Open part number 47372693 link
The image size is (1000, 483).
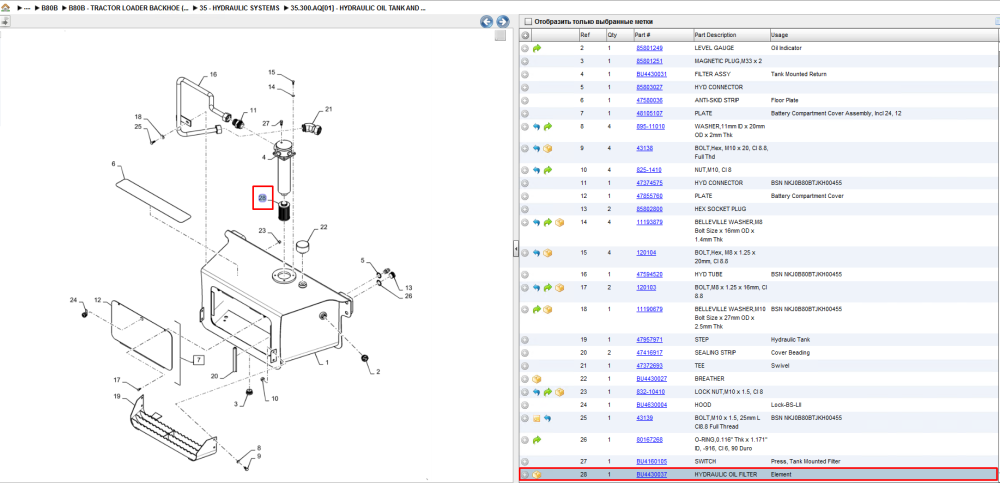649,366
